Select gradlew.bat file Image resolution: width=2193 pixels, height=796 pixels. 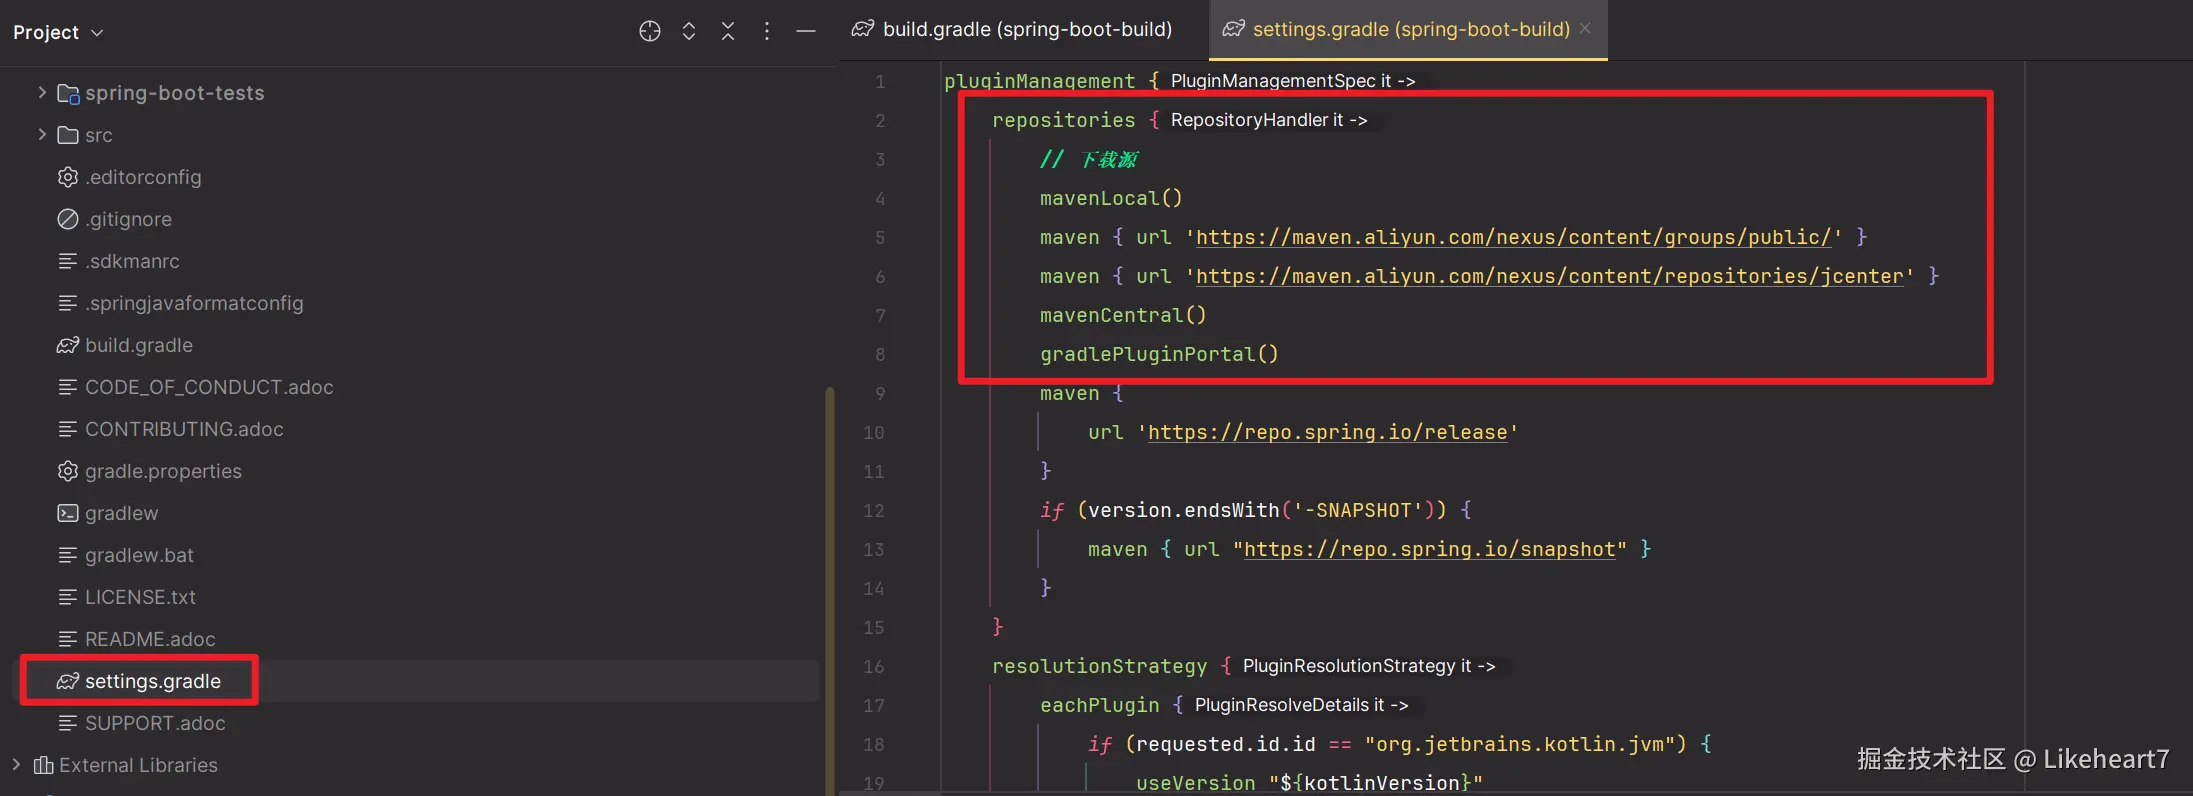point(139,555)
